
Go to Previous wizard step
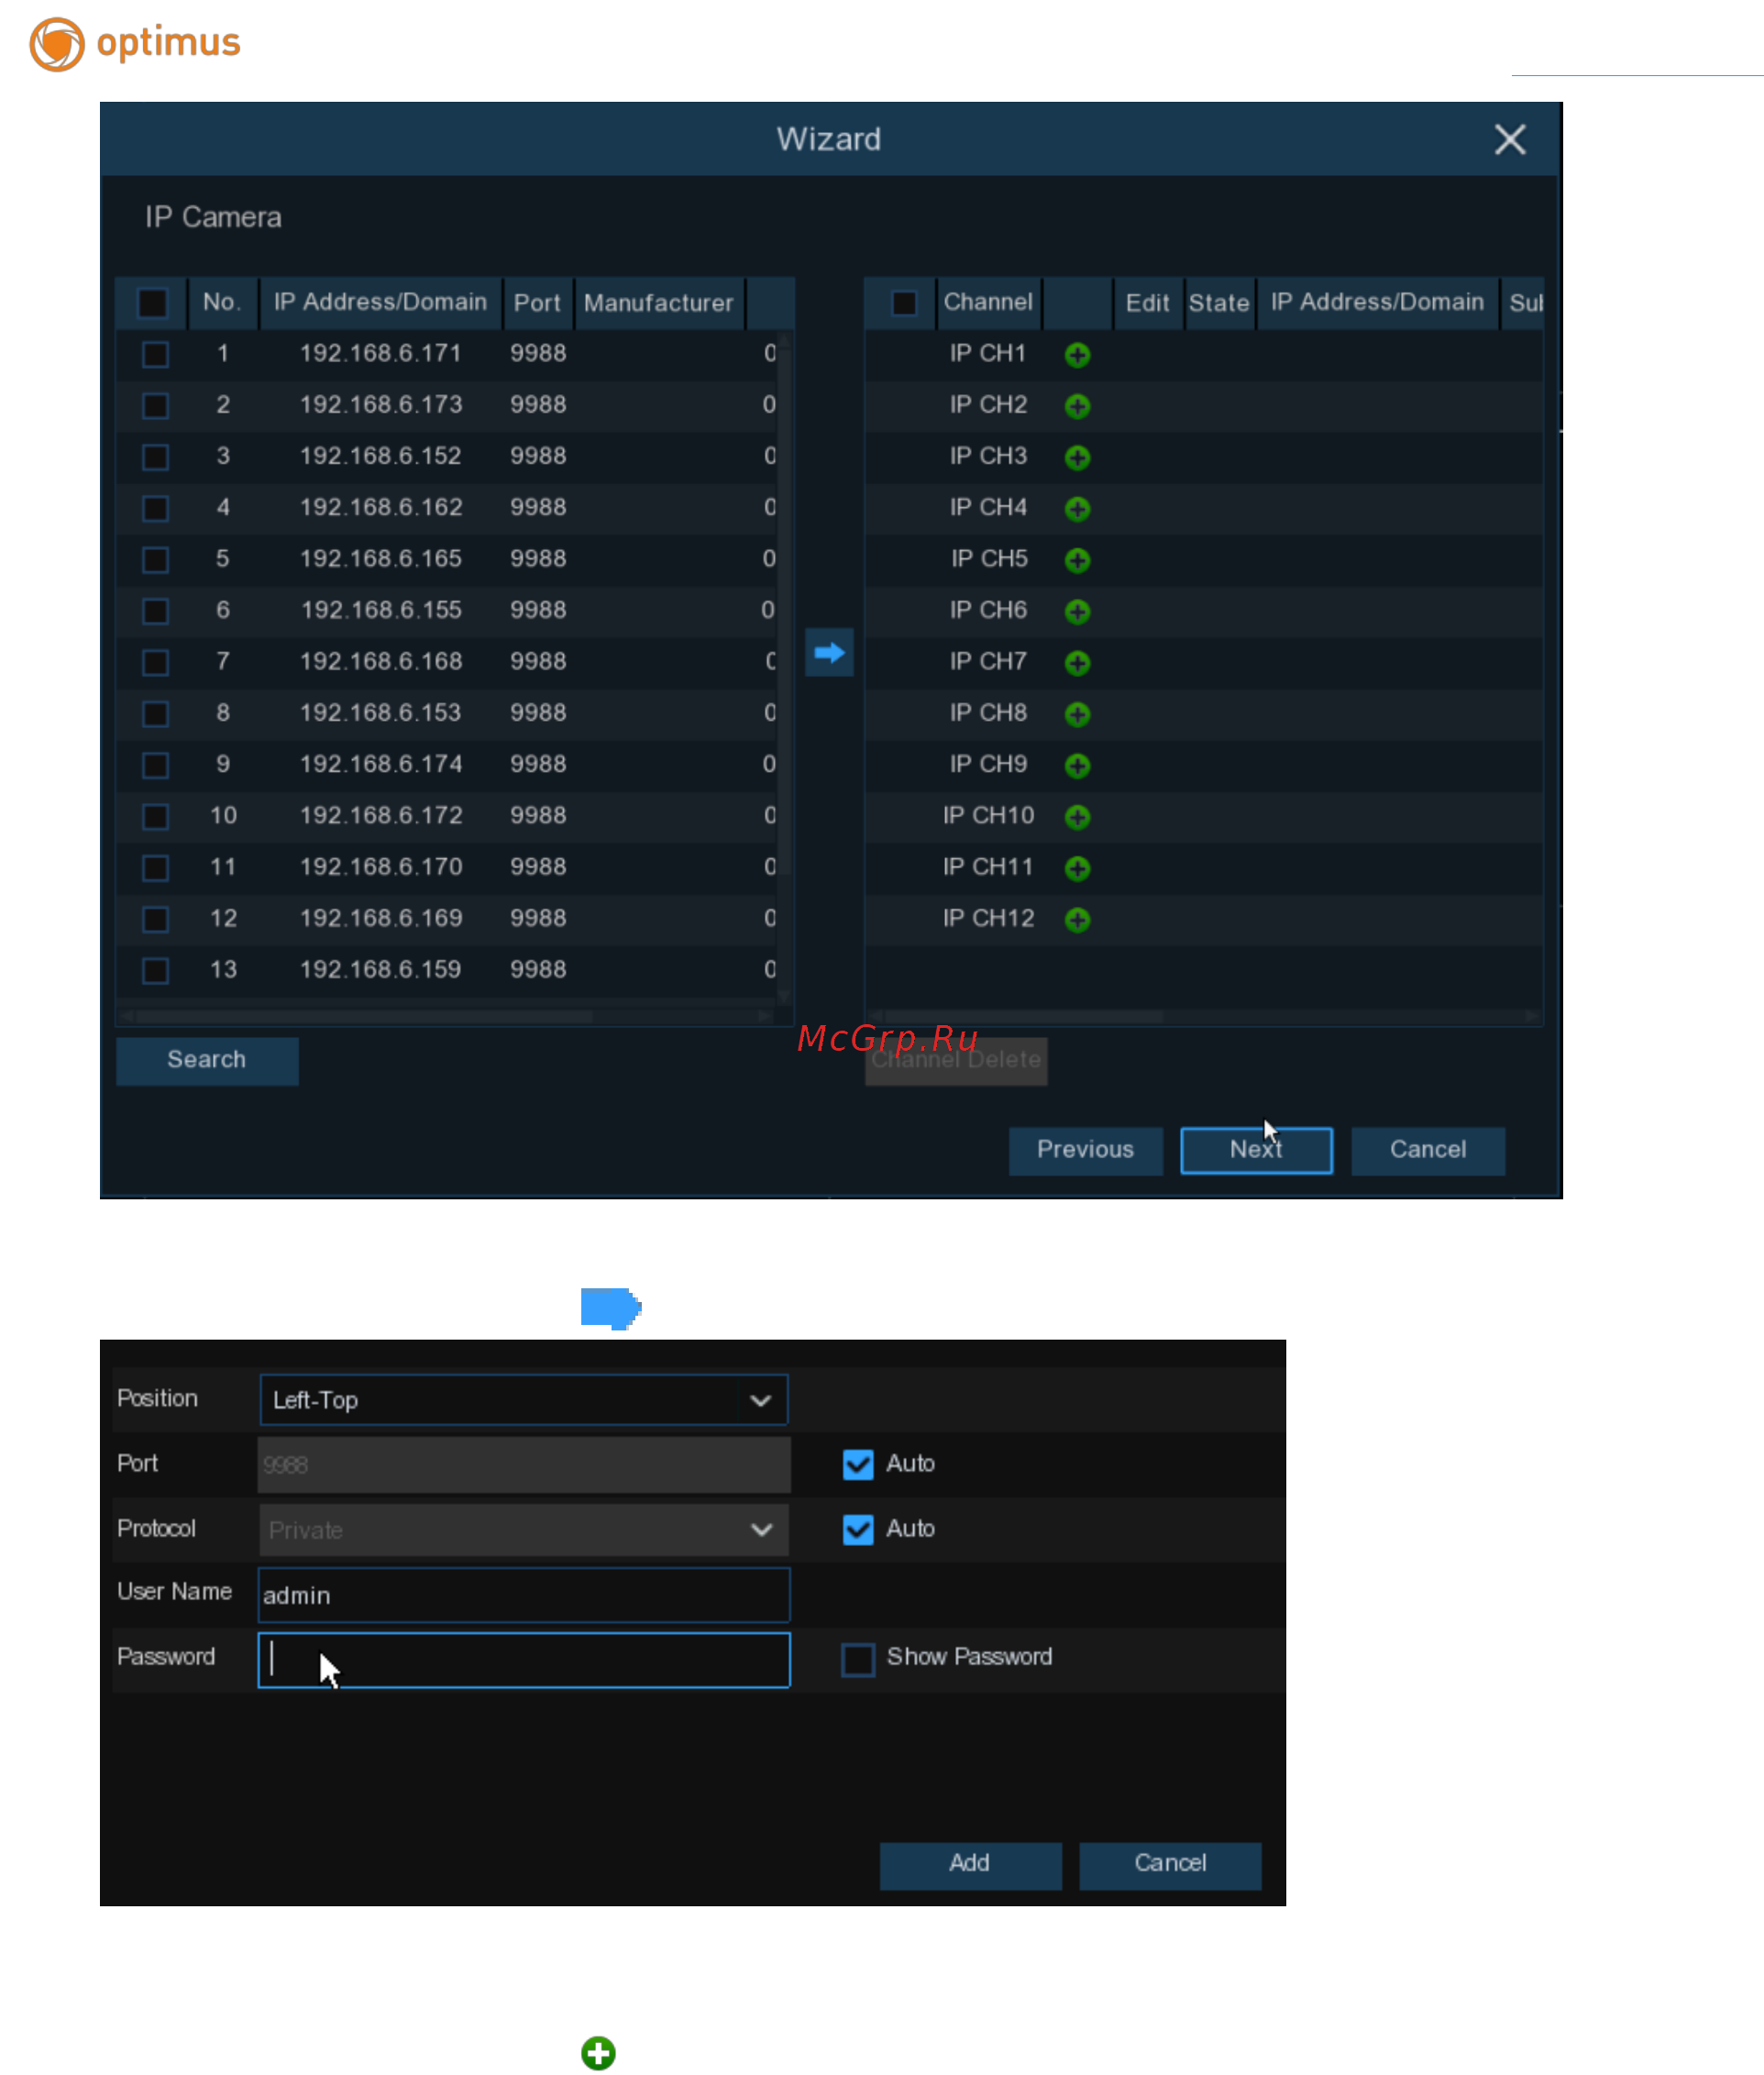[x=1085, y=1150]
